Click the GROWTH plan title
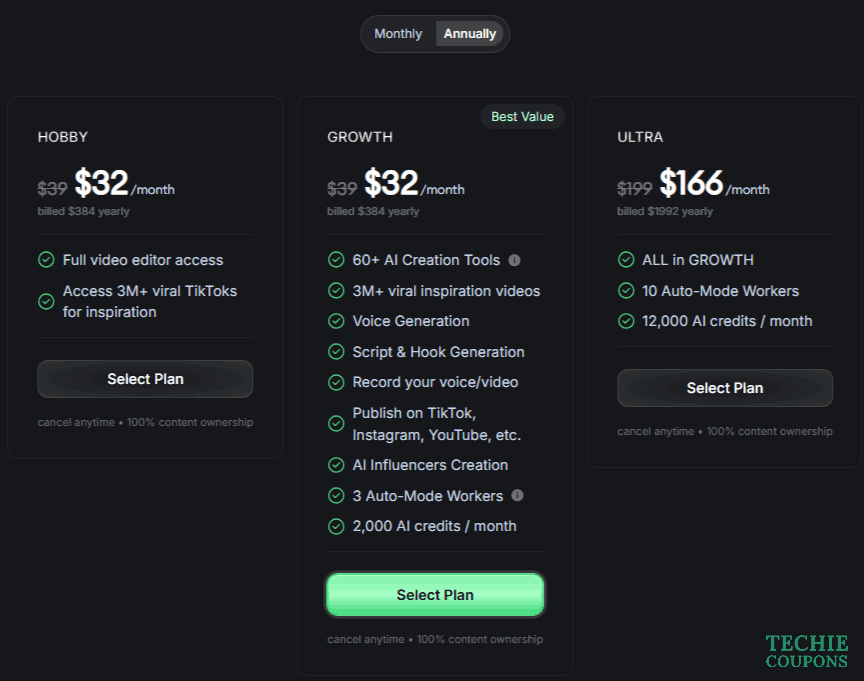Screen dimensions: 864x681 tap(360, 137)
